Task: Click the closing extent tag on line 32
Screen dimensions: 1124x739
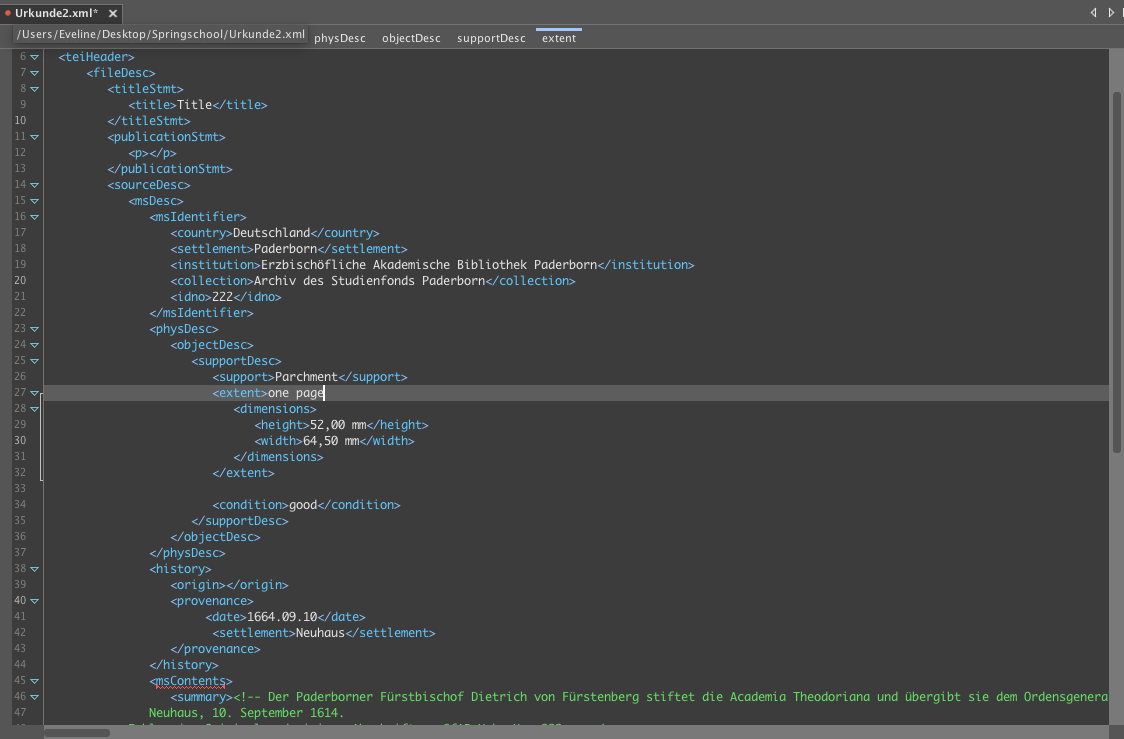Action: click(244, 473)
